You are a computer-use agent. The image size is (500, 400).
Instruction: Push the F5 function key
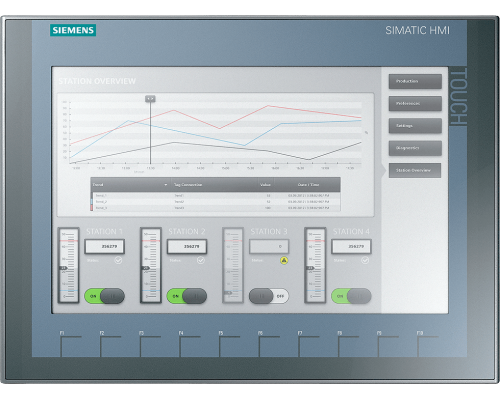coord(229,345)
